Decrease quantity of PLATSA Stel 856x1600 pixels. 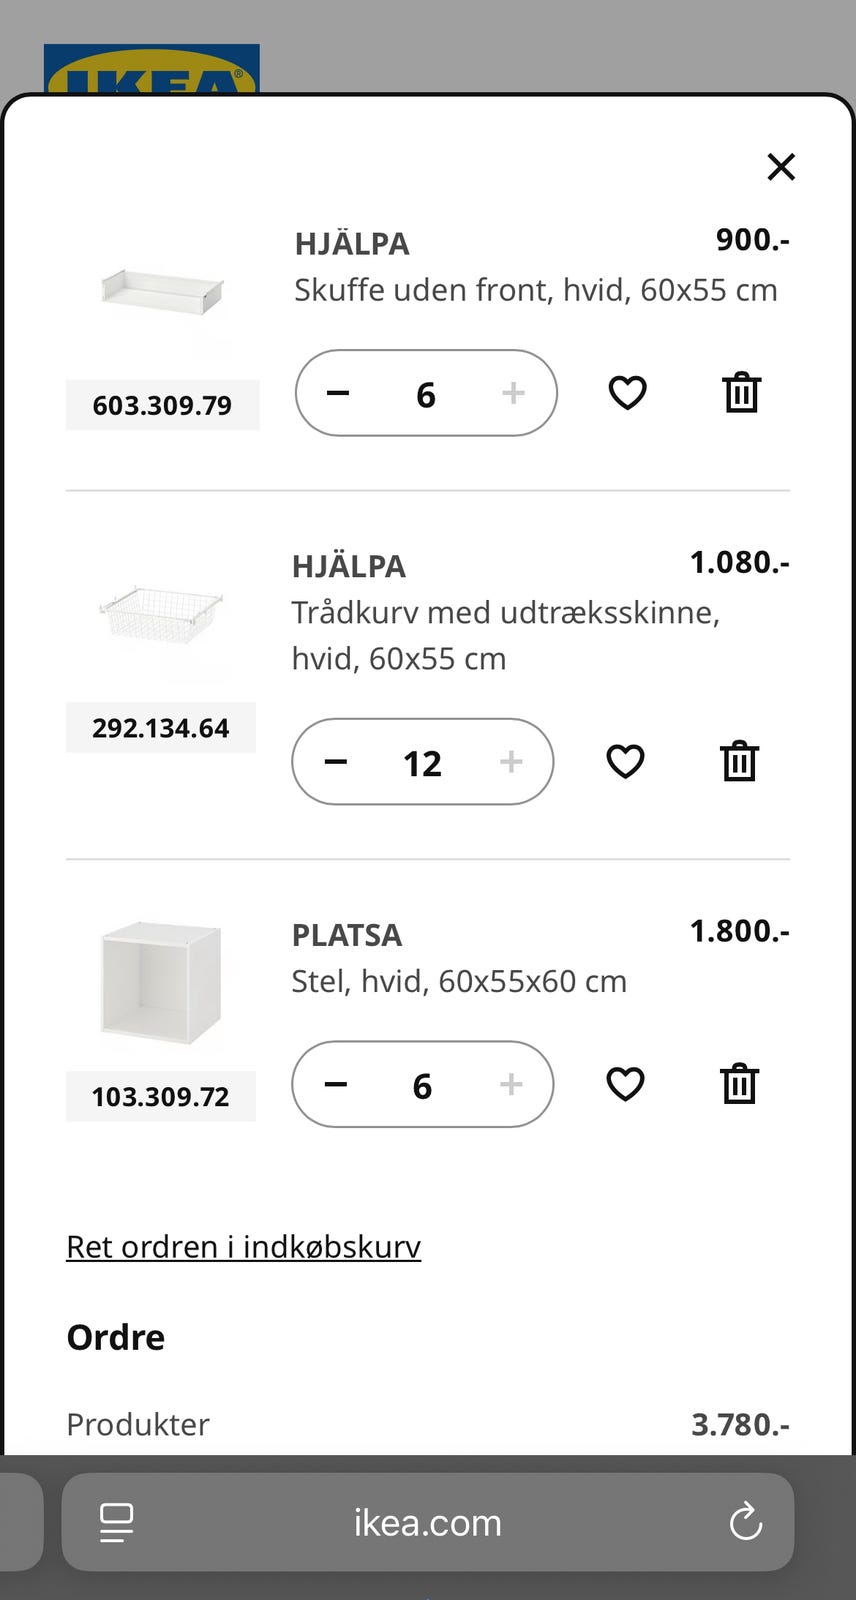tap(336, 1084)
